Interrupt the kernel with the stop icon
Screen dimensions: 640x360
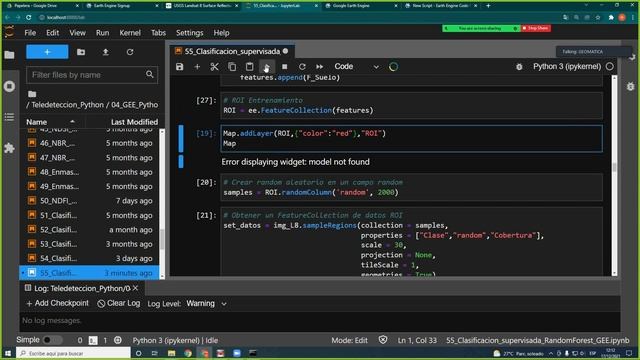[x=284, y=67]
